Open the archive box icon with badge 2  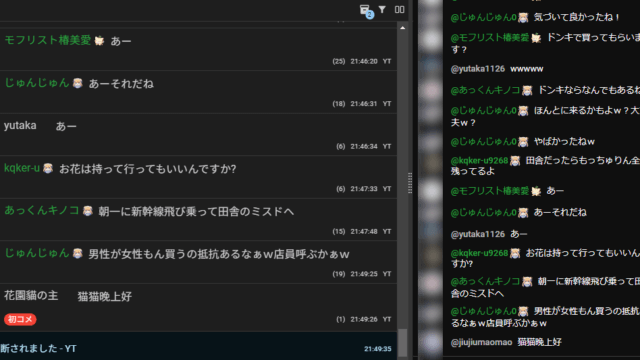(365, 10)
